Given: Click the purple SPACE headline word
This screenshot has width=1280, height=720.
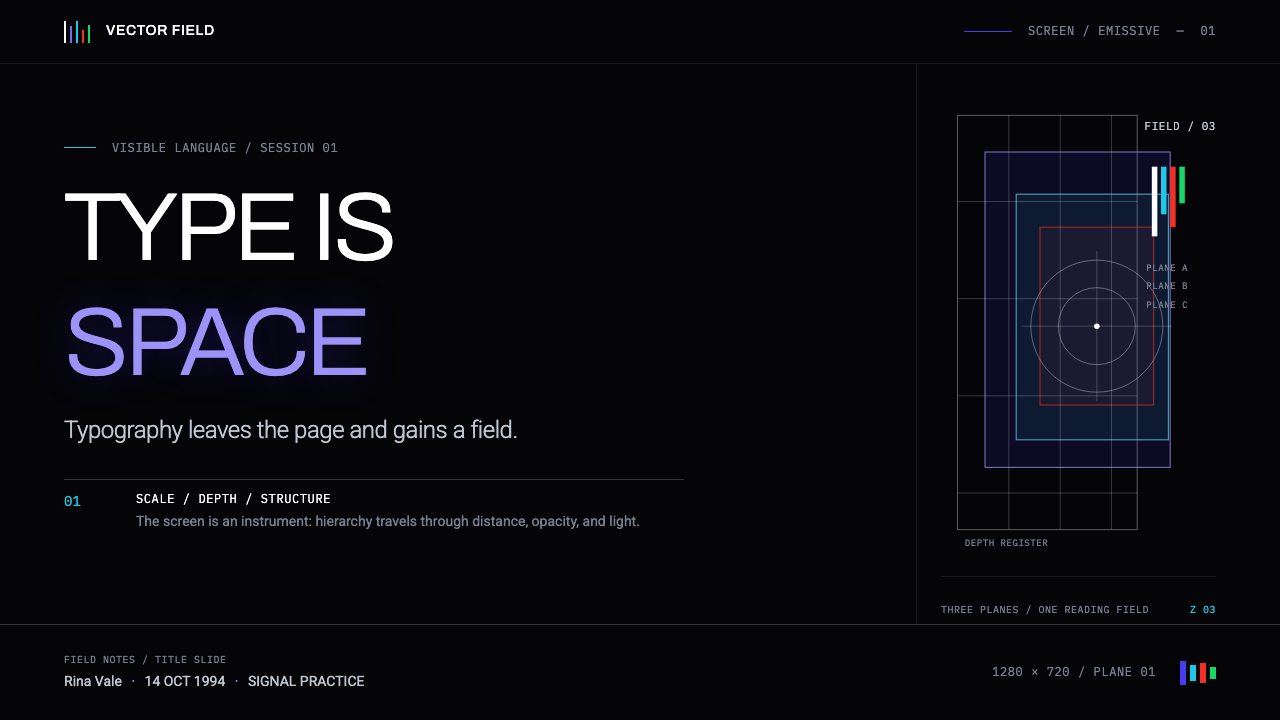Looking at the screenshot, I should click(216, 342).
